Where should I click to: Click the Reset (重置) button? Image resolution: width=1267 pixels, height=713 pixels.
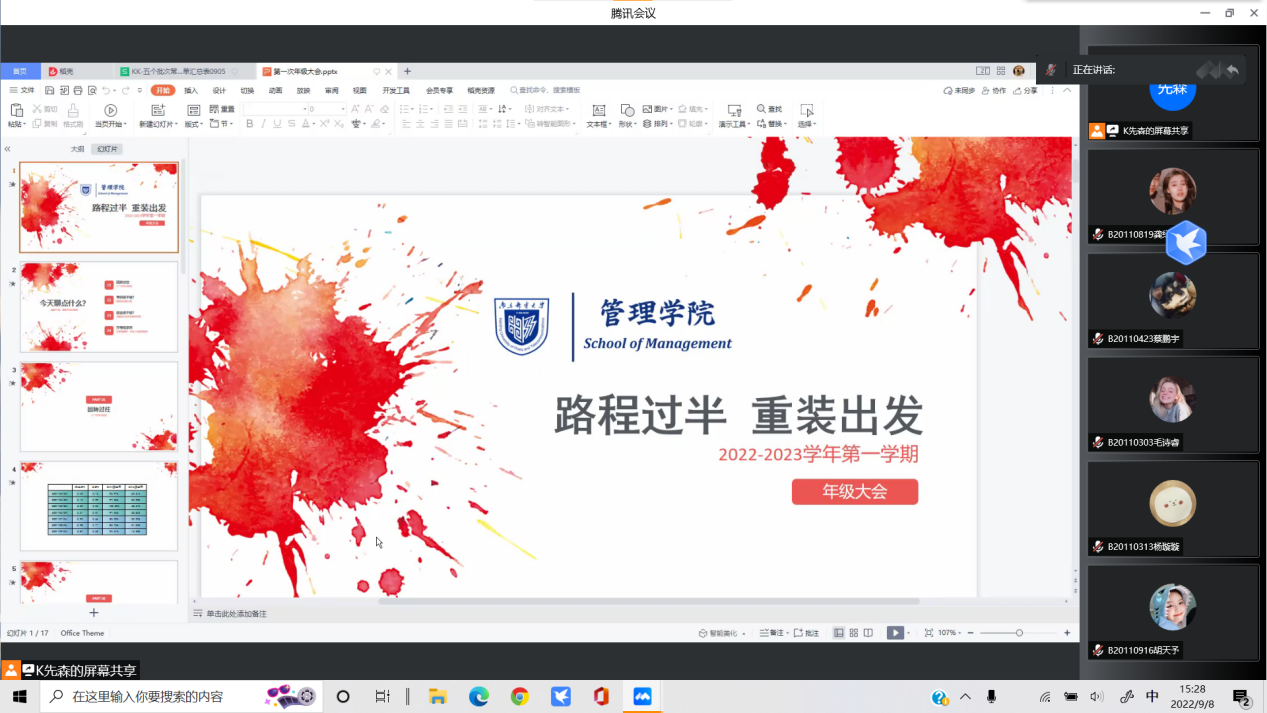click(x=222, y=109)
